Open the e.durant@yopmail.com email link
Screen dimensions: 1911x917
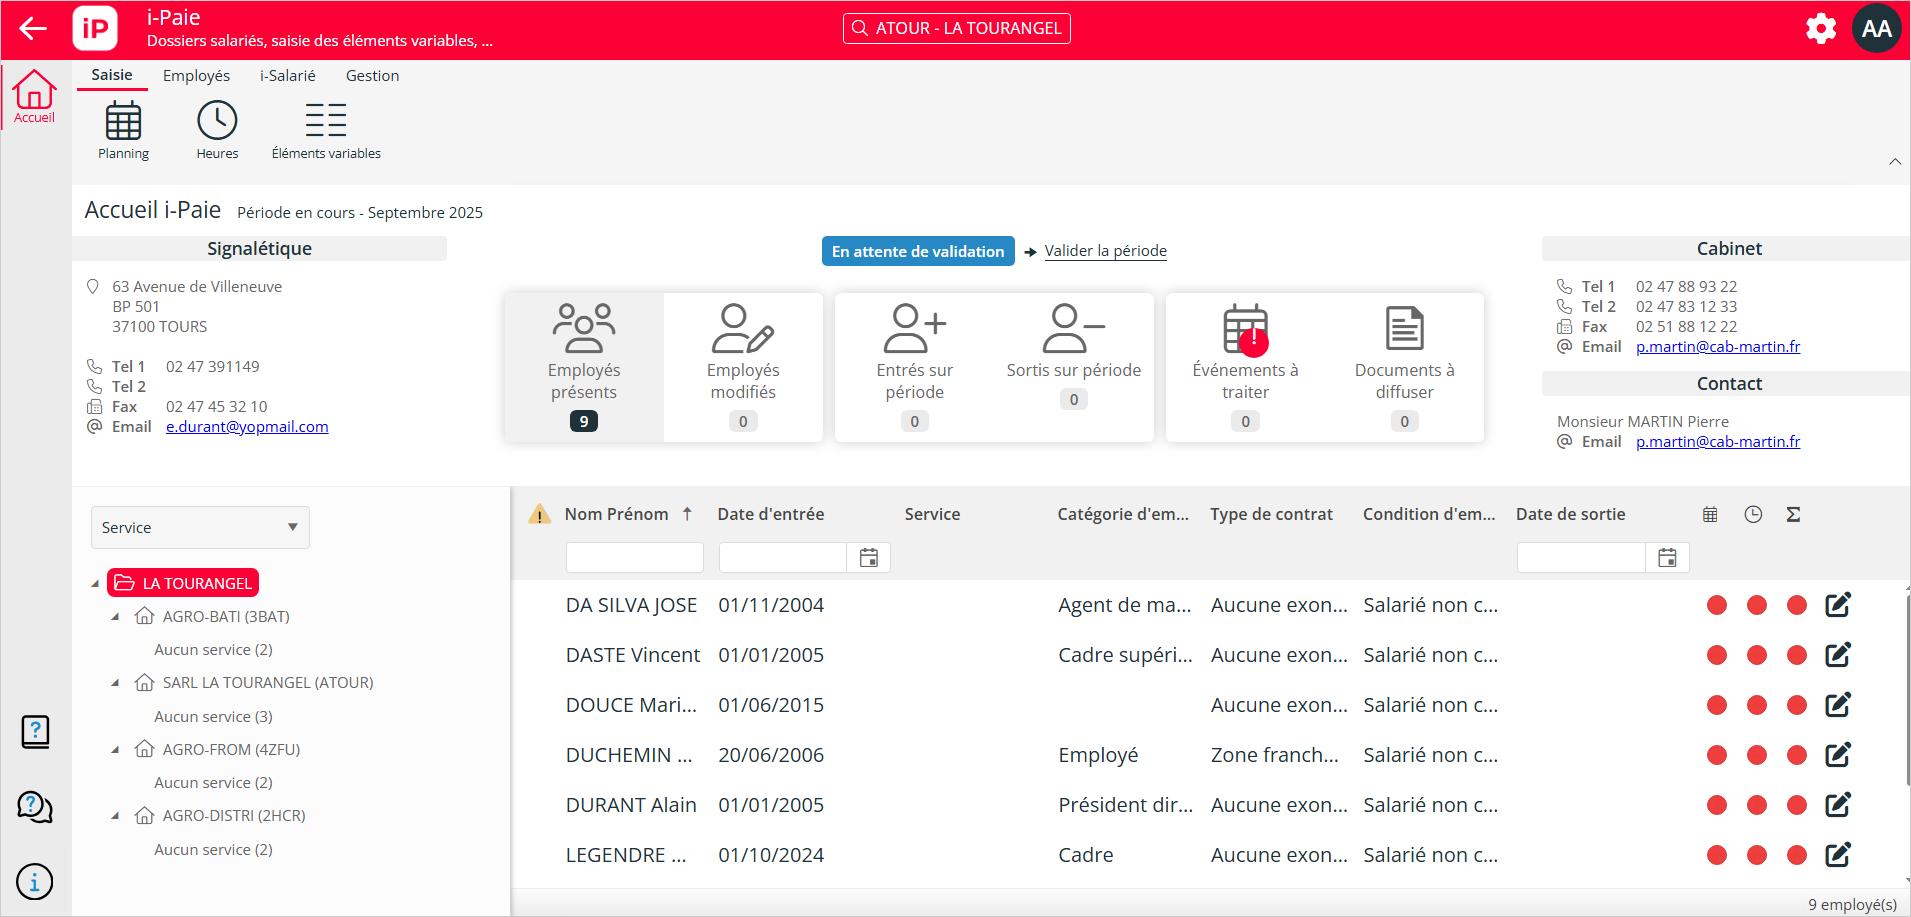click(x=247, y=427)
